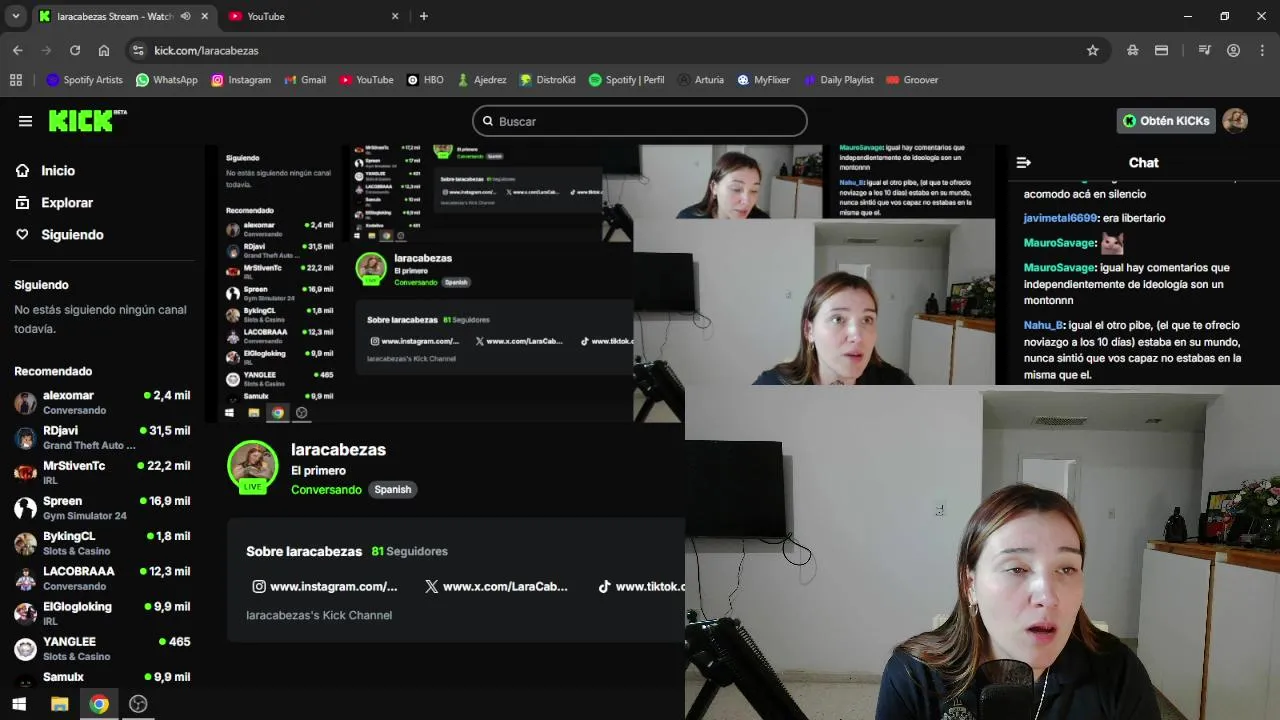Open recommended channel LACOBRAAA
The image size is (1280, 720).
point(102,578)
